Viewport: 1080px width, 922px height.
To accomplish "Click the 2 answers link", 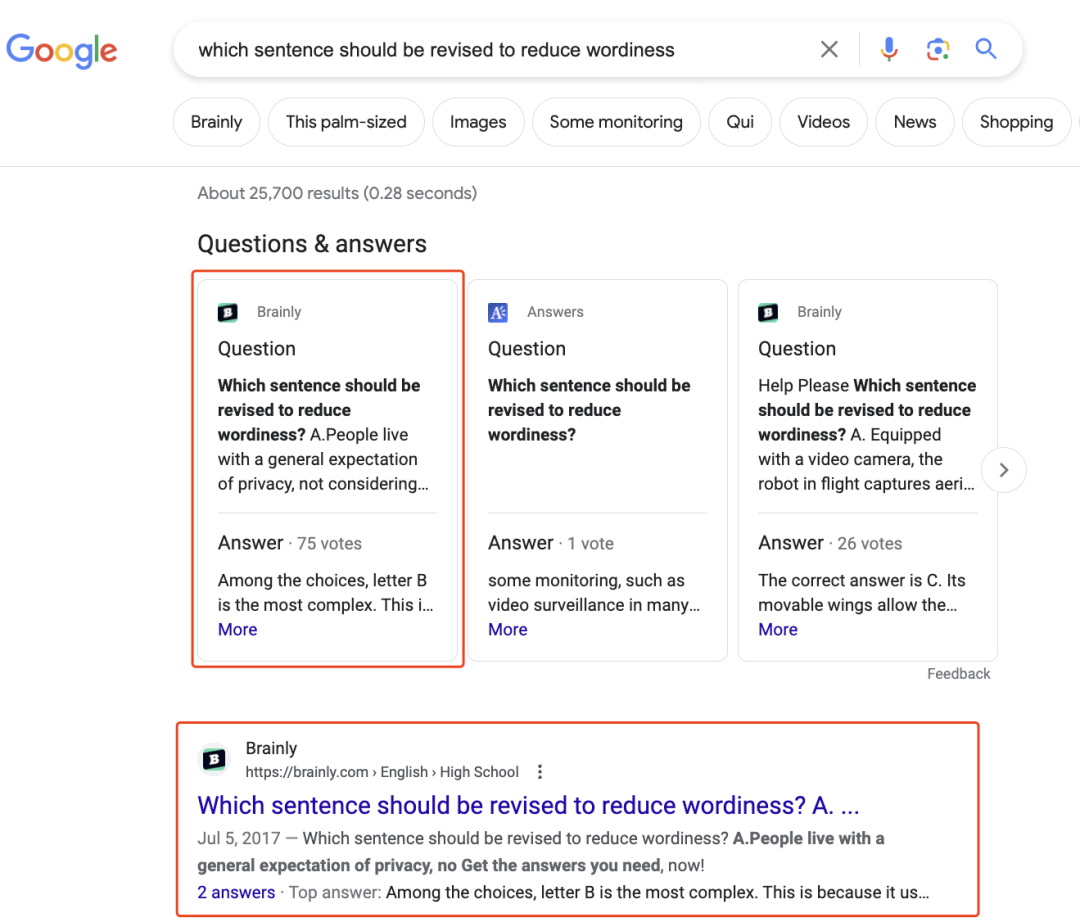I will click(x=236, y=892).
